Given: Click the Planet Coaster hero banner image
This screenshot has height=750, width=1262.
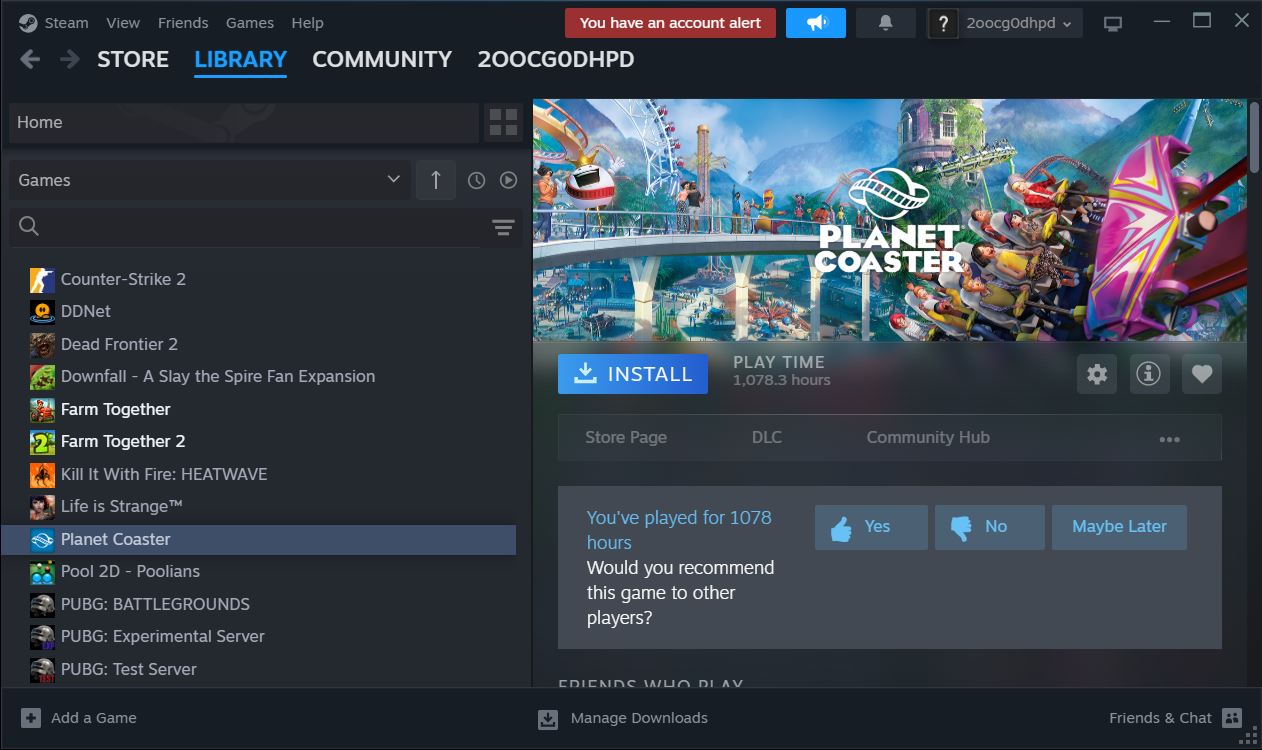Looking at the screenshot, I should click(890, 220).
